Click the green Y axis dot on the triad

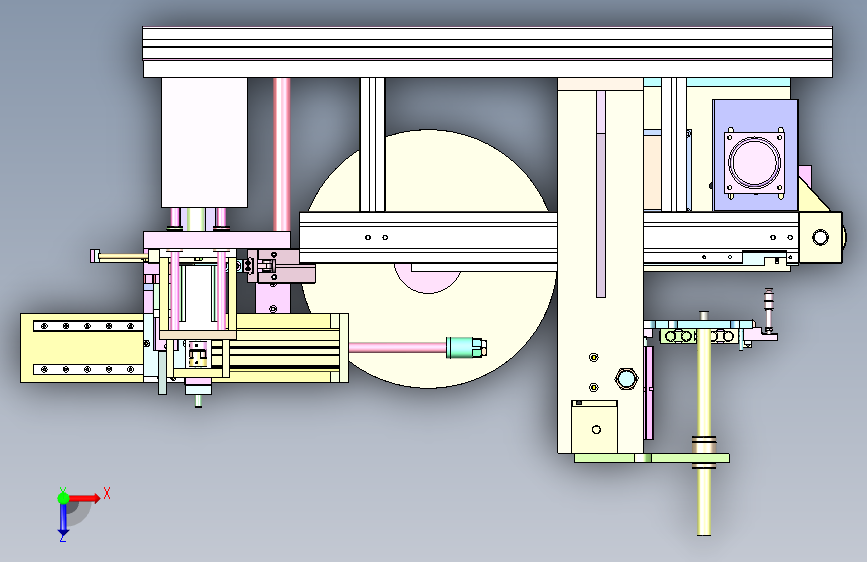(x=63, y=498)
